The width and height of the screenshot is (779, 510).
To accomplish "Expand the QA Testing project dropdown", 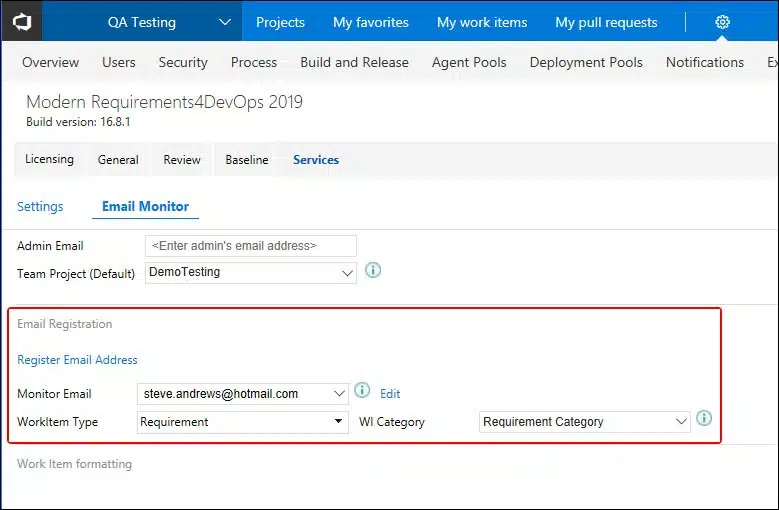I will tap(224, 22).
